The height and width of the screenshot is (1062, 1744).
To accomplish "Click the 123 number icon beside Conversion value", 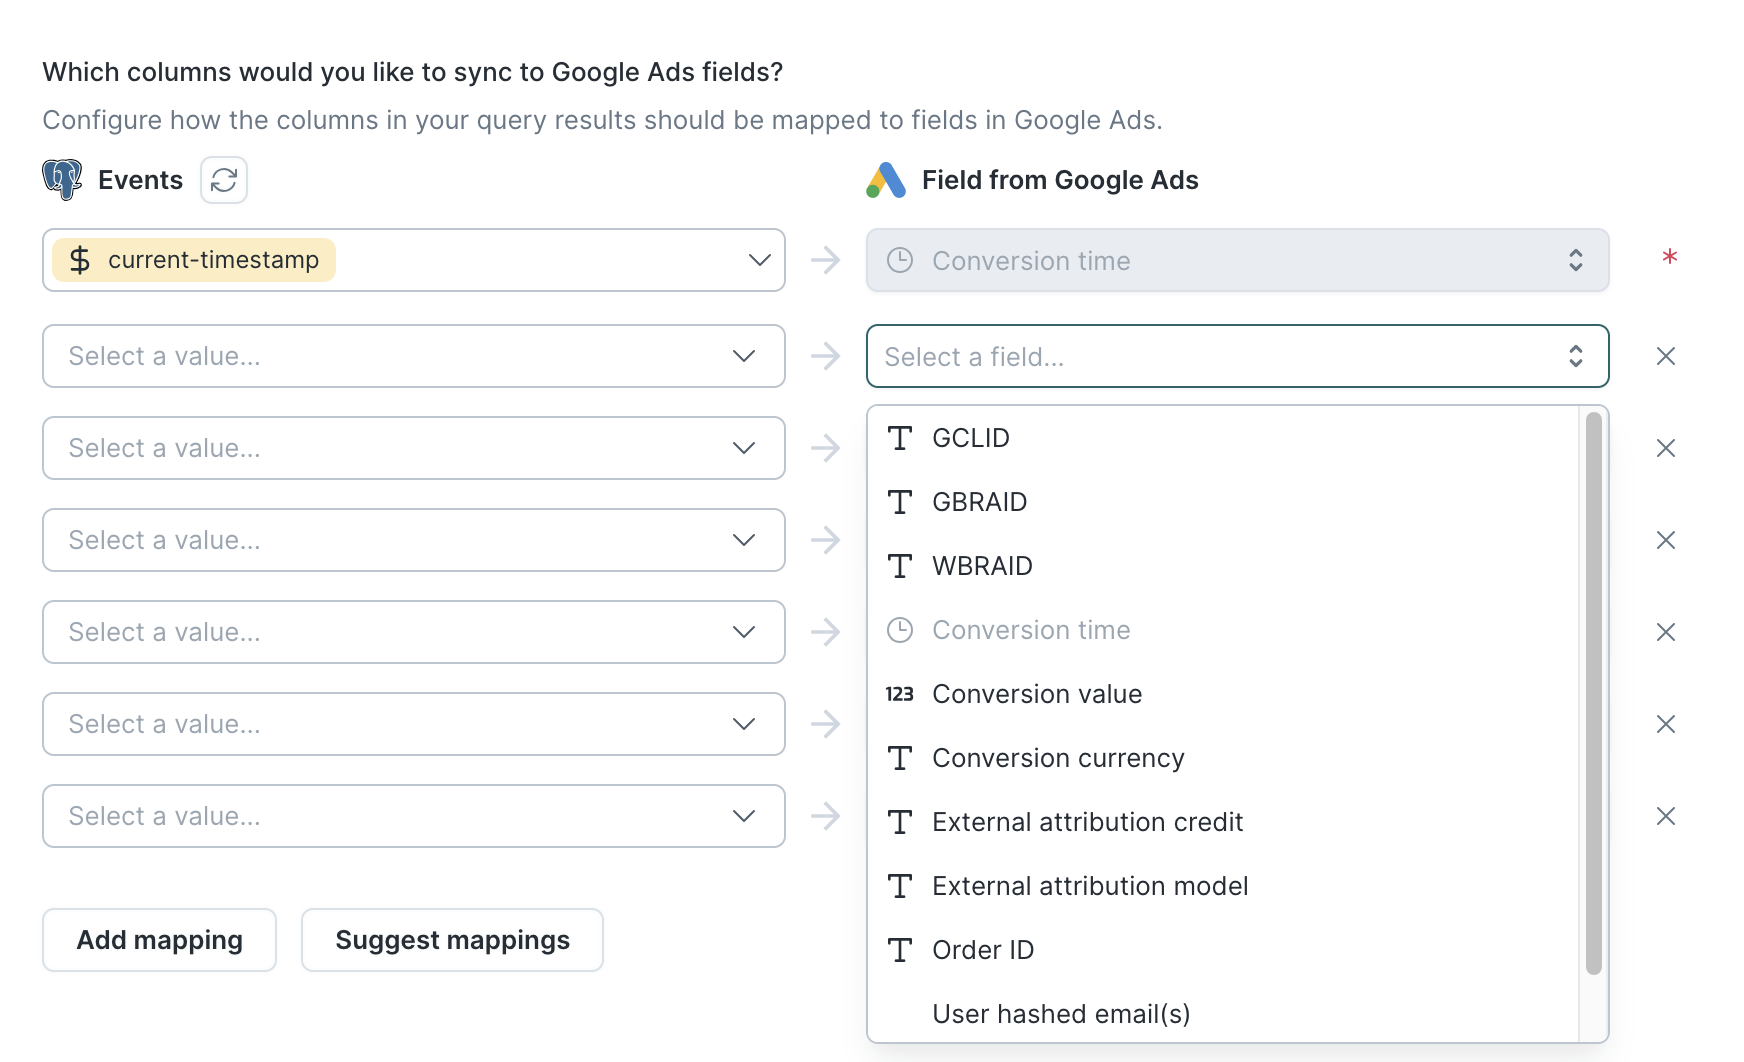I will point(900,694).
